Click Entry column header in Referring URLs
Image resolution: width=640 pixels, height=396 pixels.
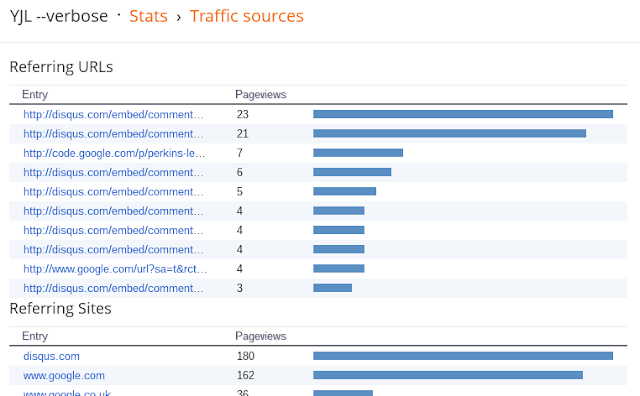tap(35, 94)
